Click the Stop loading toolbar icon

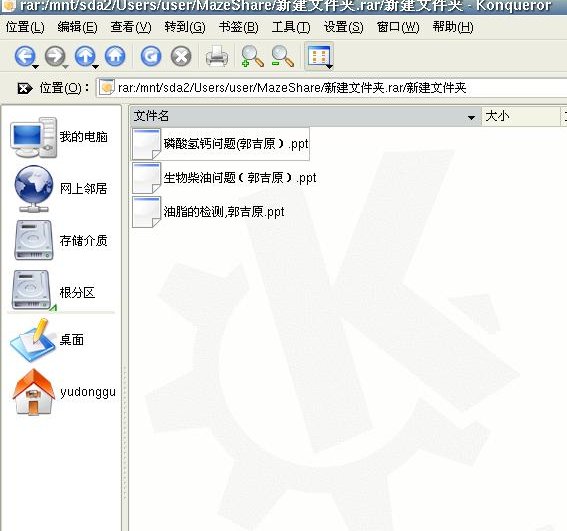181,56
